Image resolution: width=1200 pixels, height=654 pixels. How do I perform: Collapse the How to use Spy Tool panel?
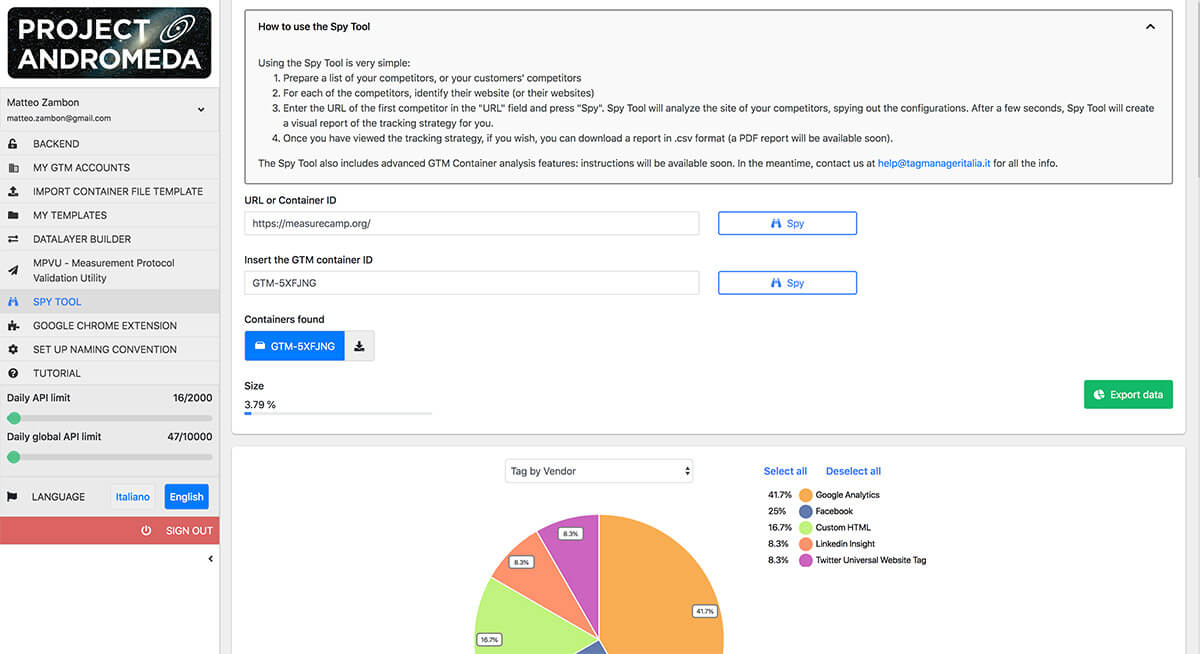1151,27
